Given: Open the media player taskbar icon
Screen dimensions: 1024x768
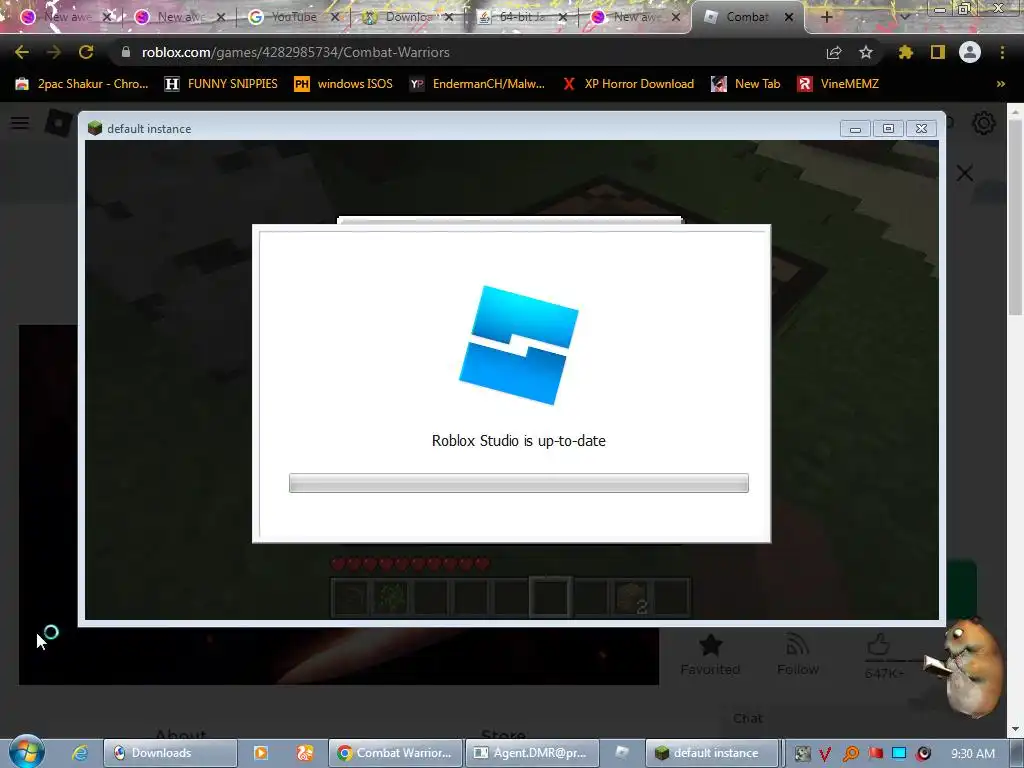Looking at the screenshot, I should point(261,753).
